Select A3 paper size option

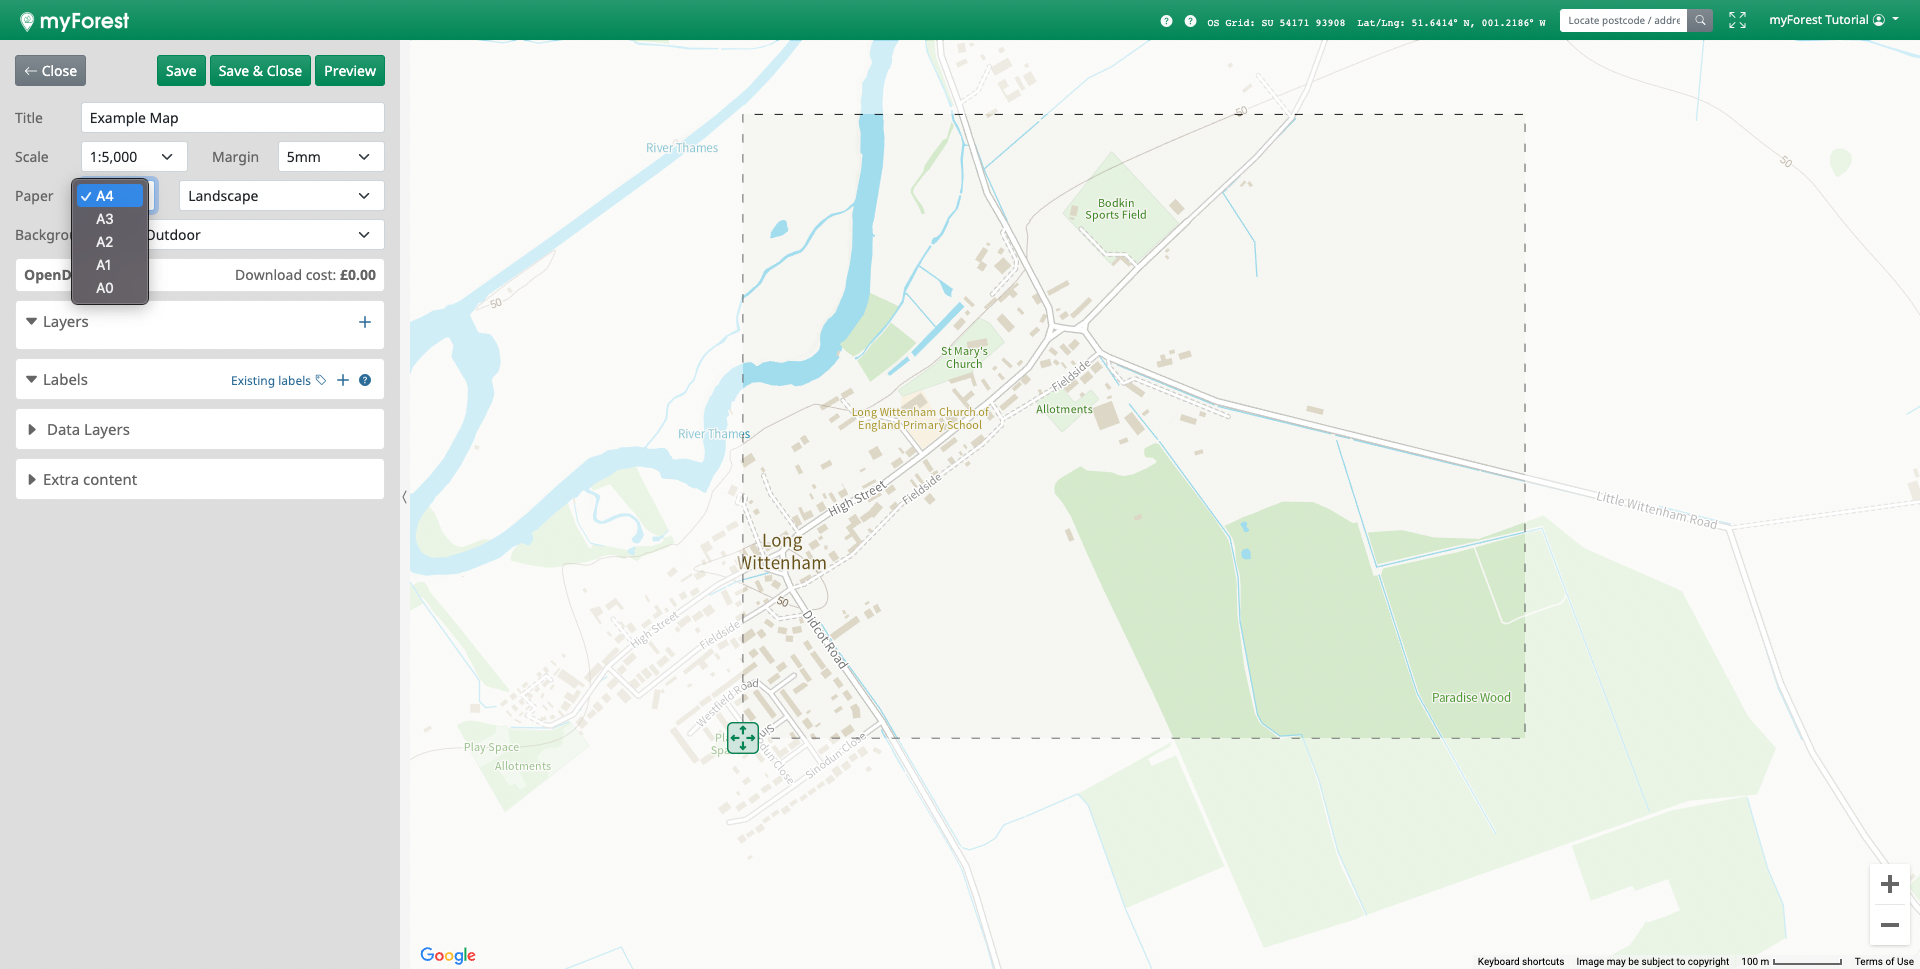tap(105, 219)
